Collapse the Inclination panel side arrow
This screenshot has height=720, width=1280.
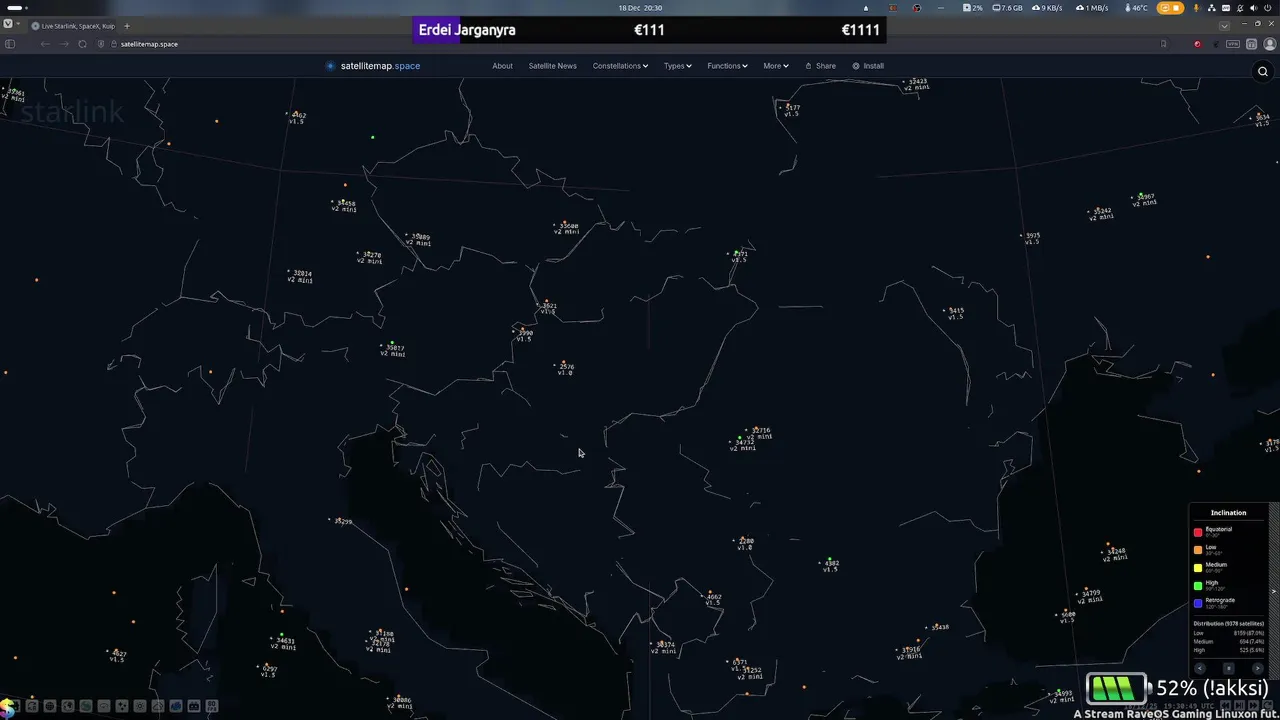[1274, 591]
